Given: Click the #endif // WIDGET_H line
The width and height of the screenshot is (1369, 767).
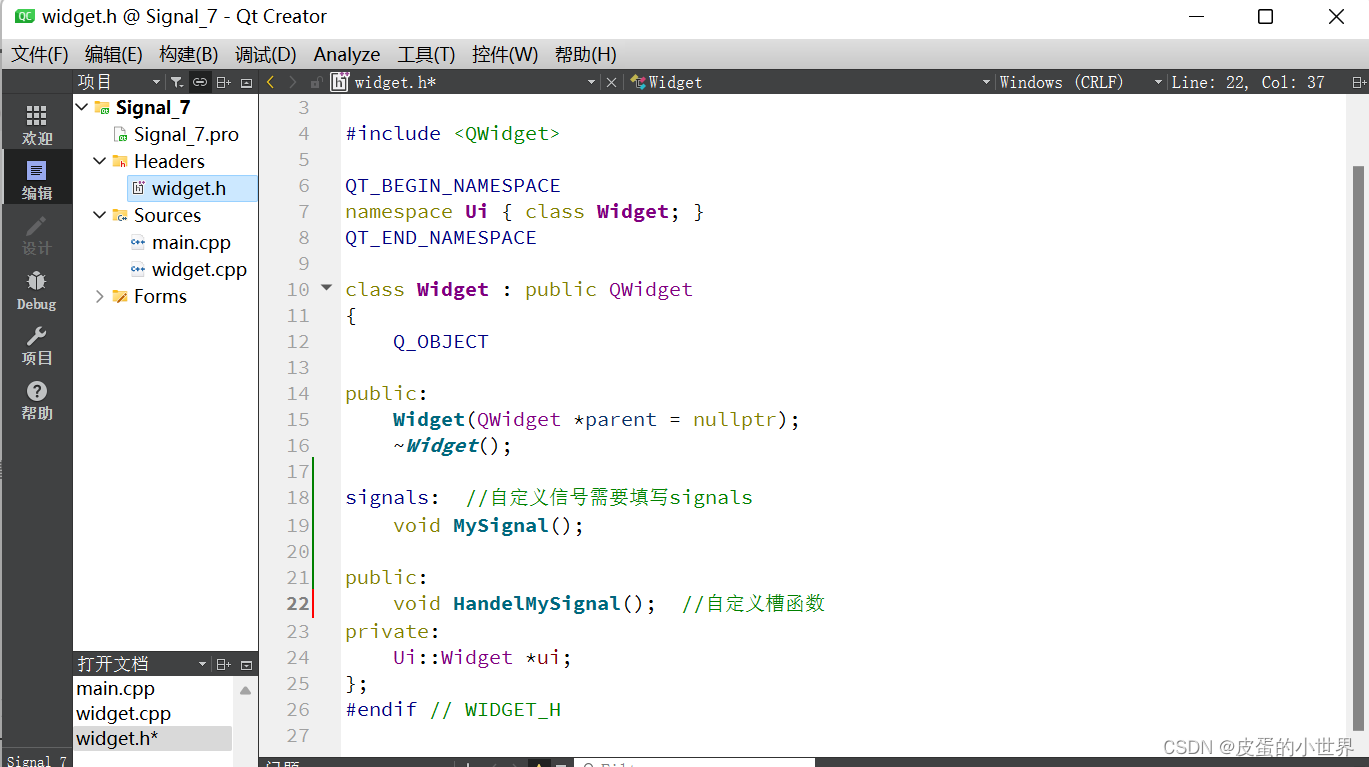Looking at the screenshot, I should pos(453,709).
